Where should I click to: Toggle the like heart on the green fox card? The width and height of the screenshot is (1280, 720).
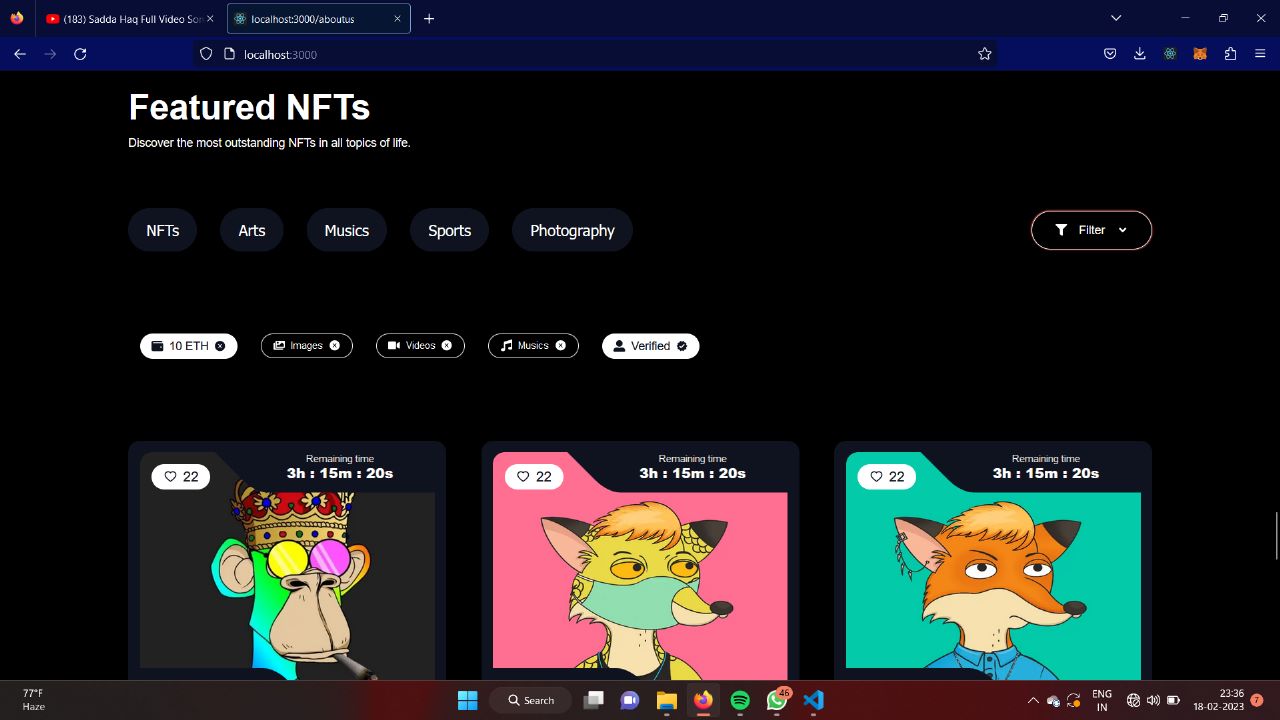coord(875,476)
